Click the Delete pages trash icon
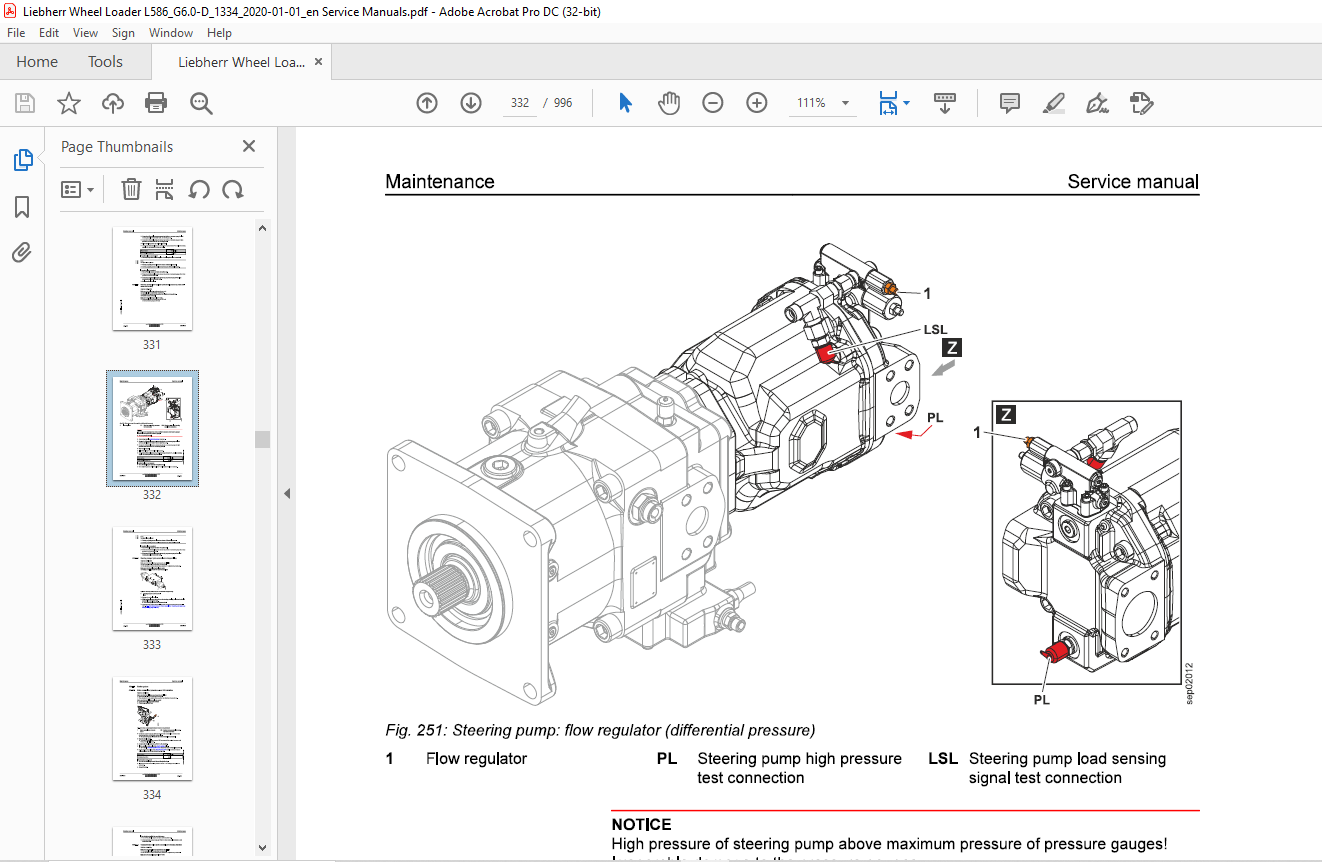Screen dimensions: 1322x862 click(x=131, y=189)
